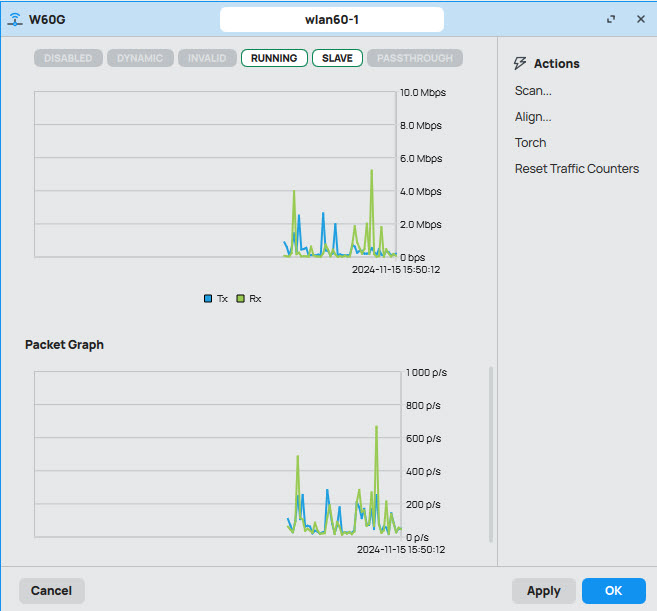
Task: Click the 6.0 Mbps axis label
Action: tap(421, 159)
